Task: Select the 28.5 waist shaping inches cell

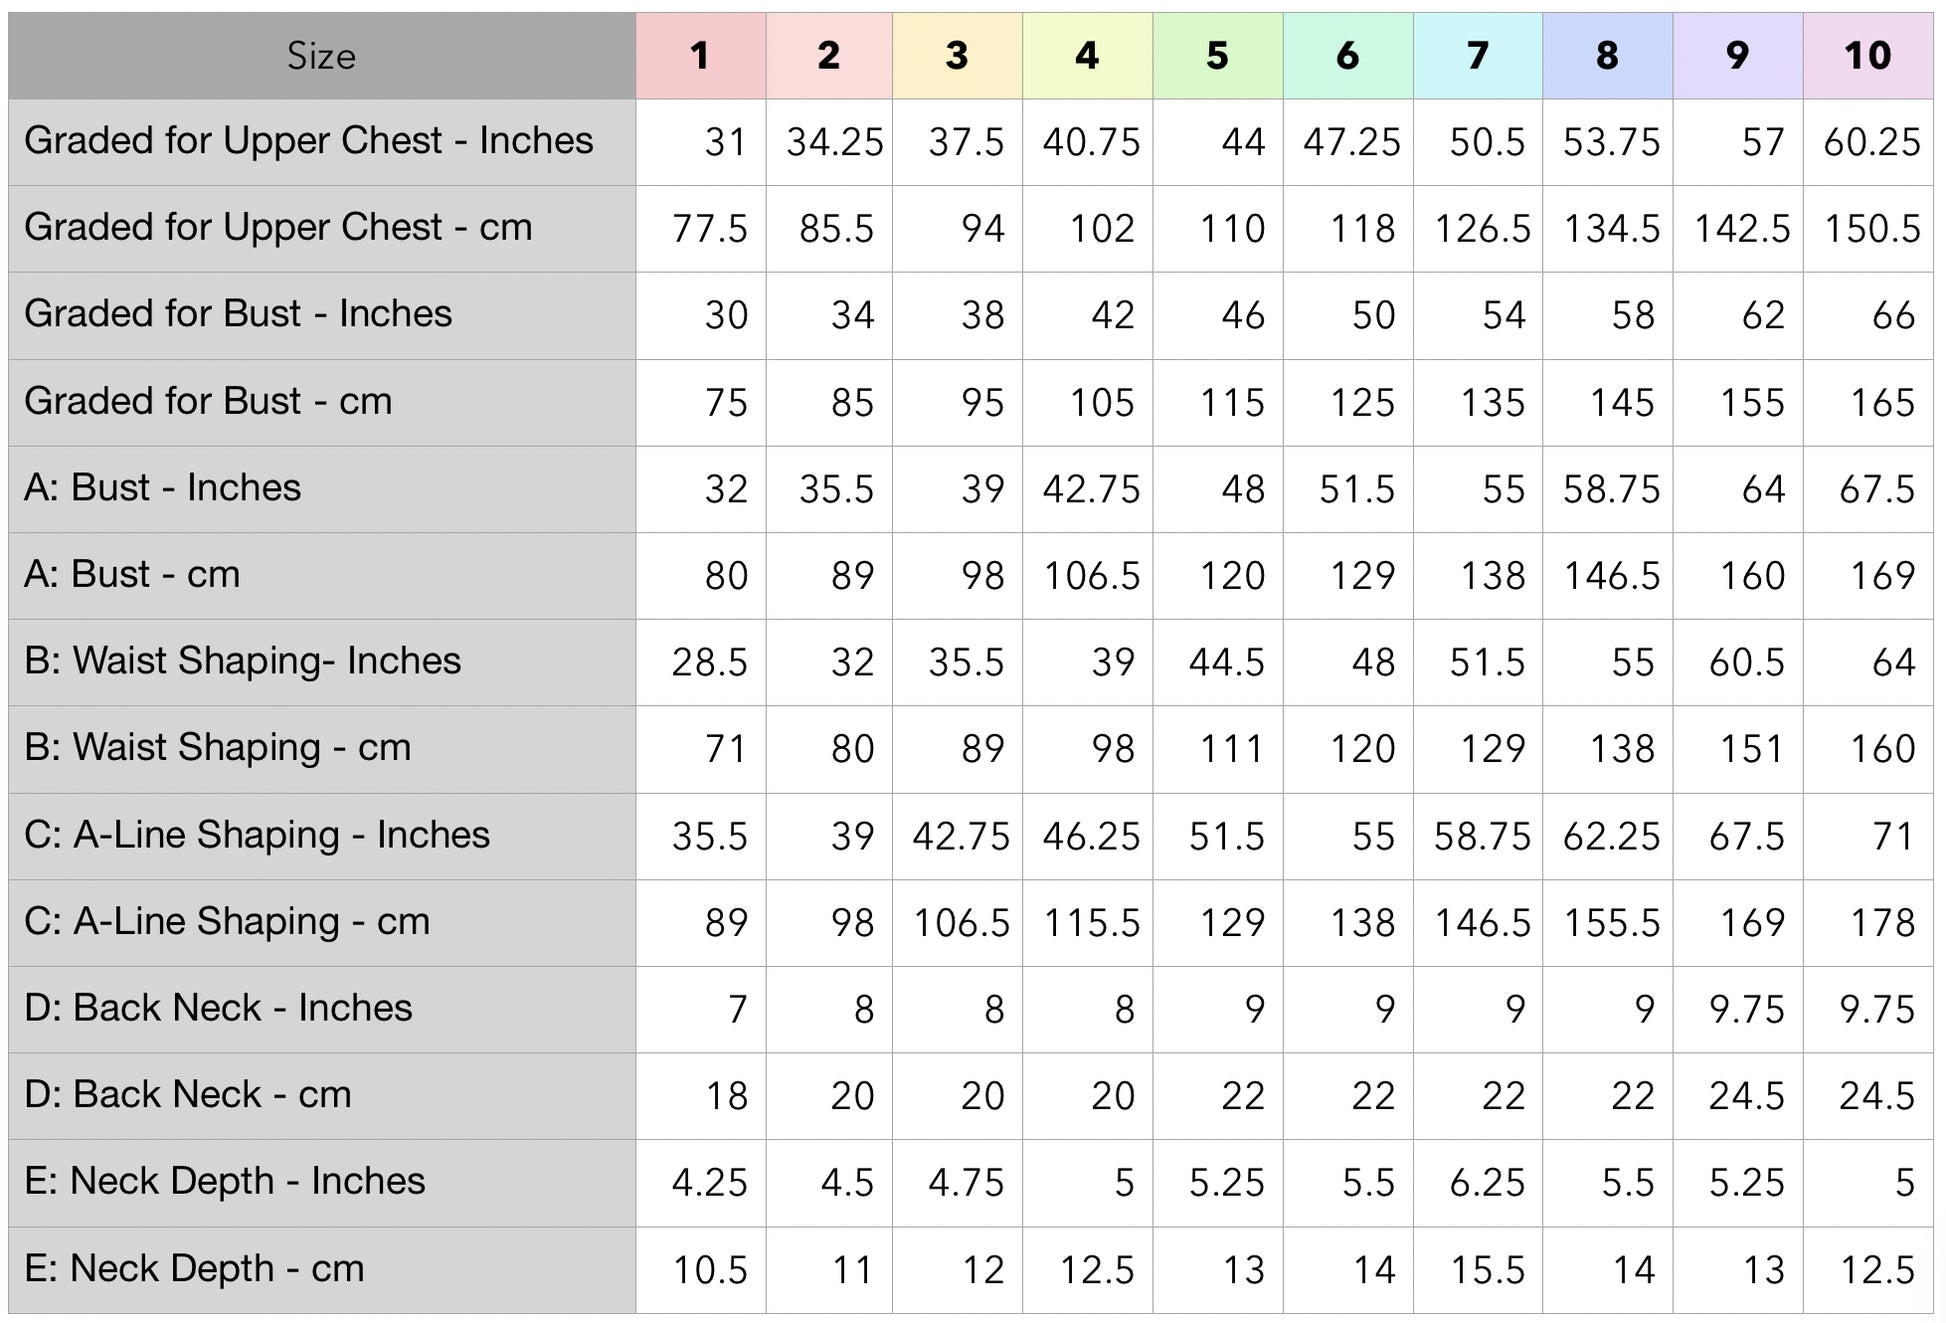Action: (x=709, y=662)
